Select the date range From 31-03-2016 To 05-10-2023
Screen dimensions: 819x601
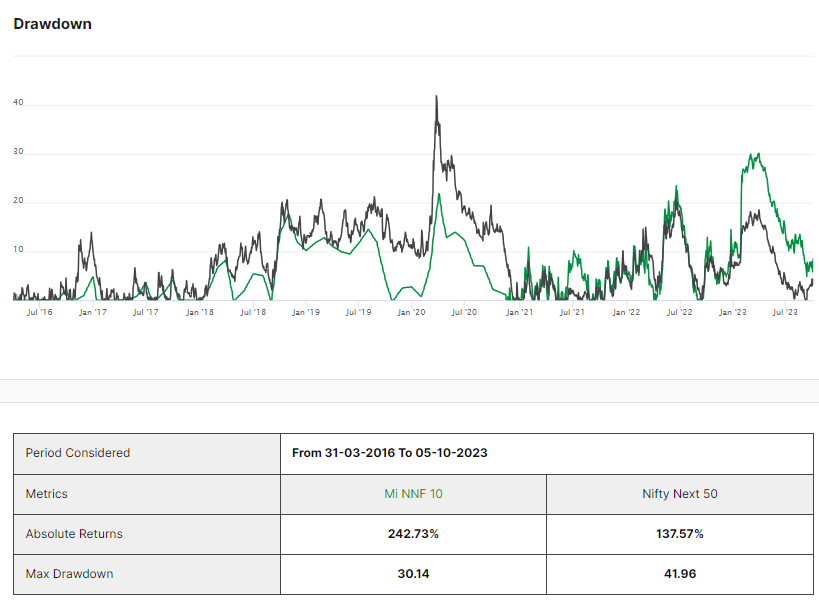(x=390, y=453)
